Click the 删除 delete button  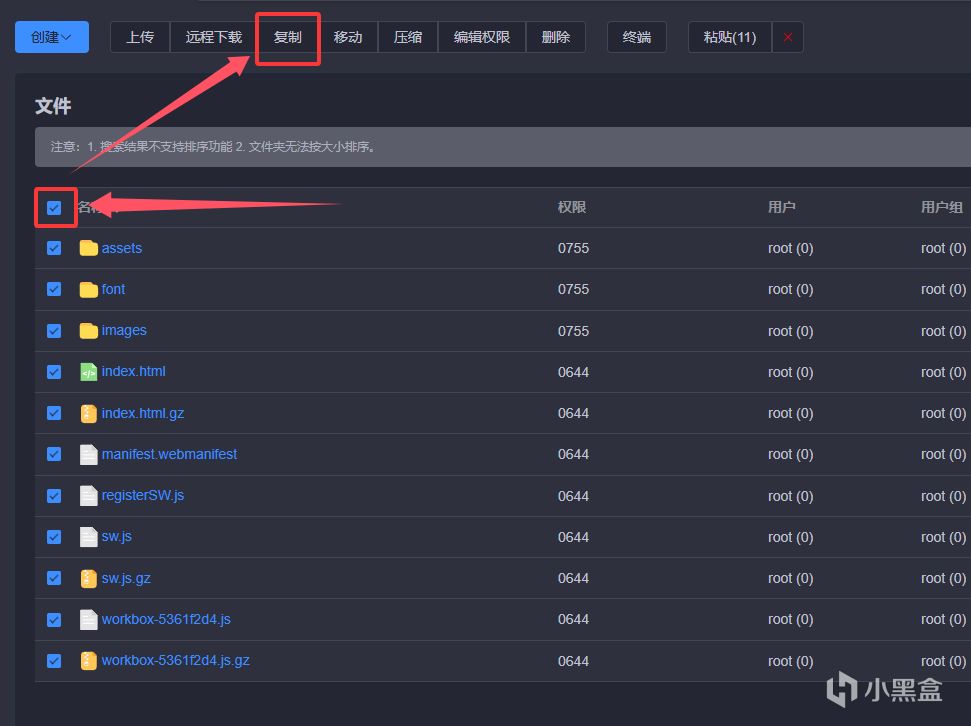click(x=556, y=37)
